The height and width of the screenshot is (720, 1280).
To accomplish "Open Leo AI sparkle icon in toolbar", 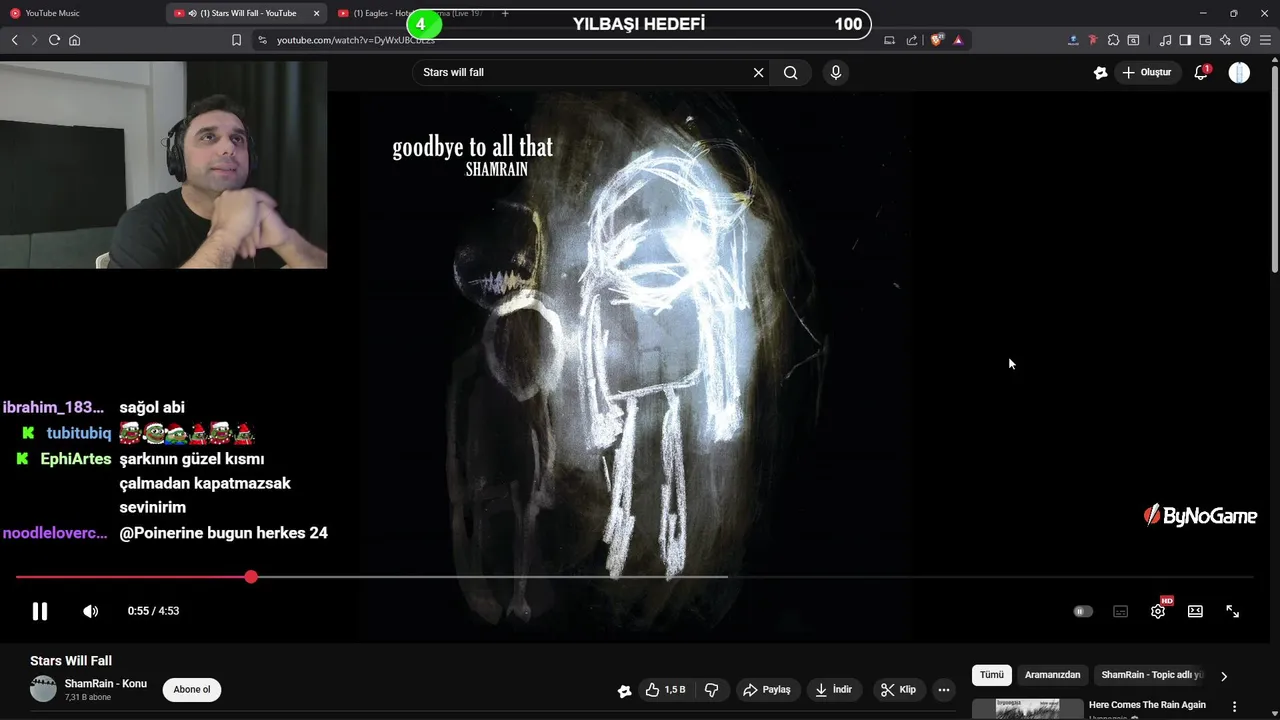I will [x=1225, y=40].
